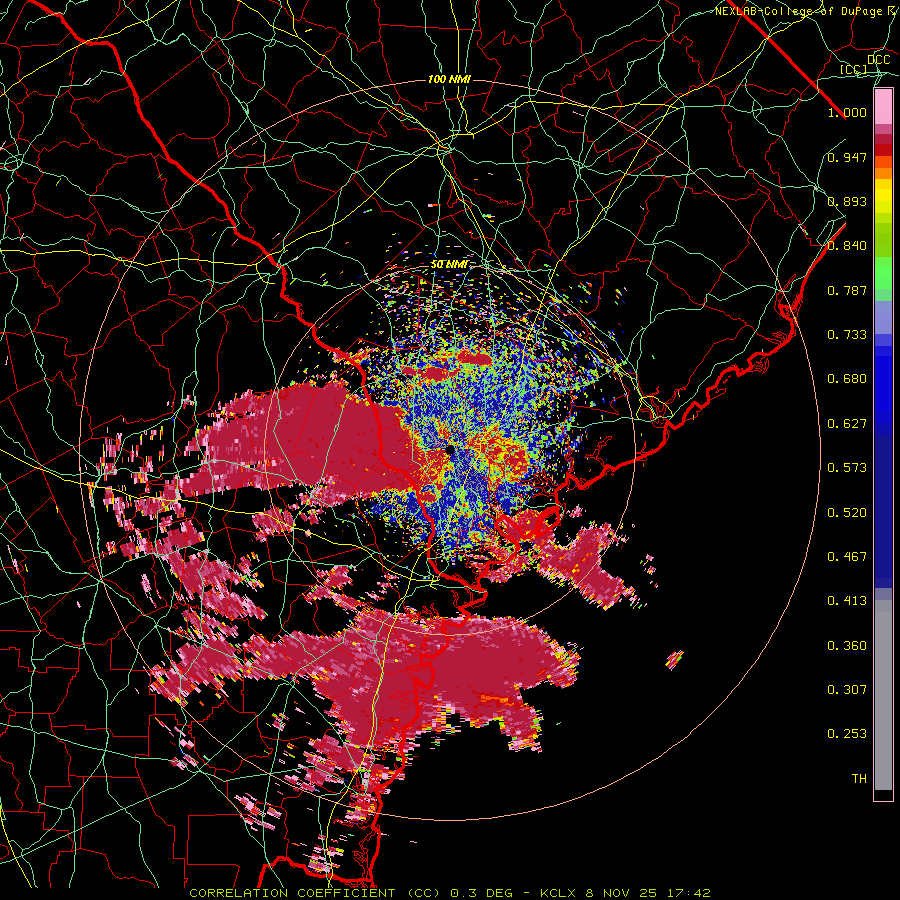
Task: Select the 0.787 legend value
Action: pyautogui.click(x=847, y=290)
